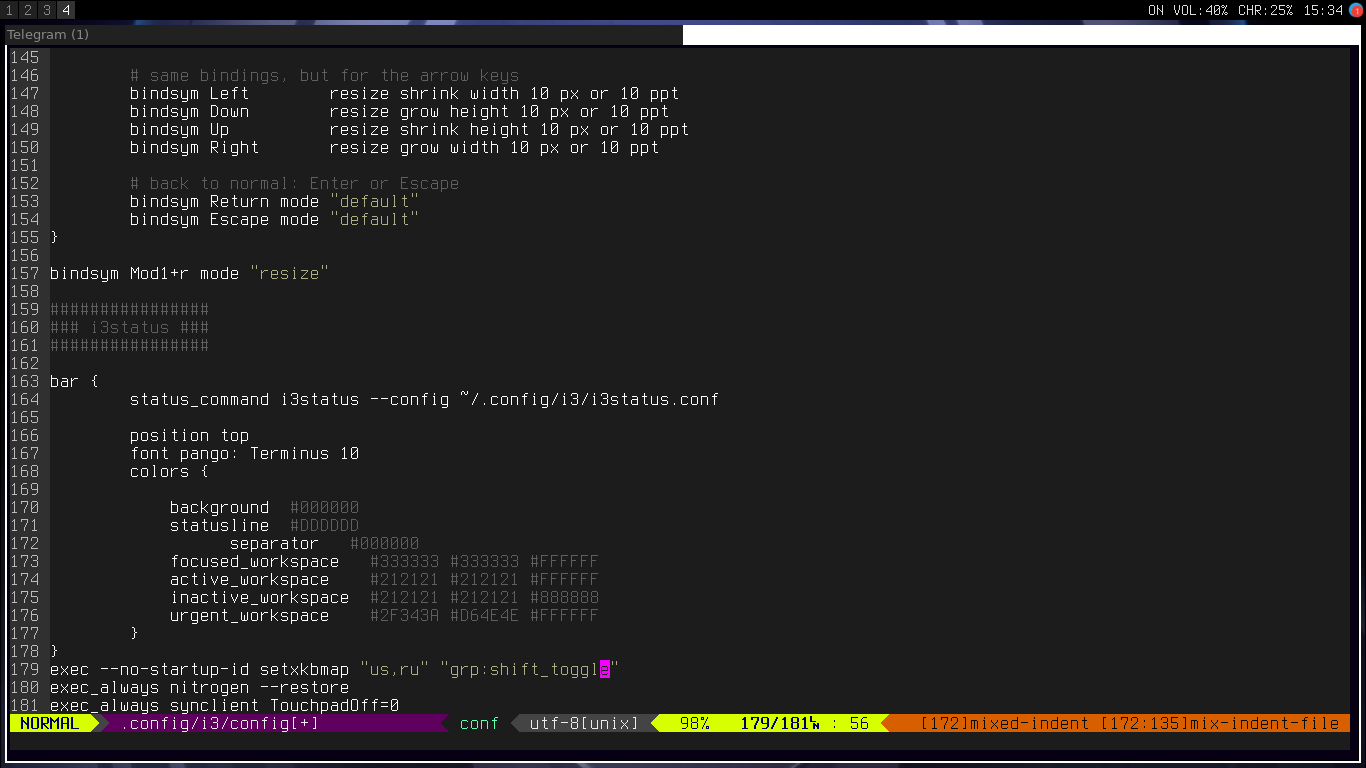The width and height of the screenshot is (1366, 768).
Task: Click the conf filetype label in statusline
Action: pyautogui.click(x=479, y=723)
